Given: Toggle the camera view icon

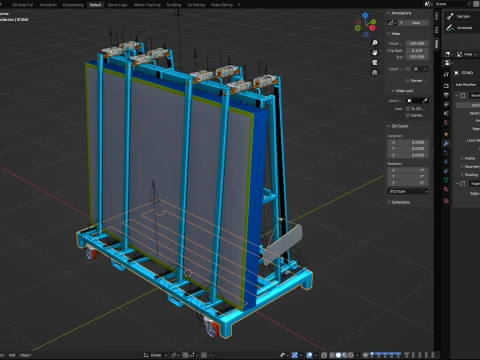Looking at the screenshot, I should point(375,63).
